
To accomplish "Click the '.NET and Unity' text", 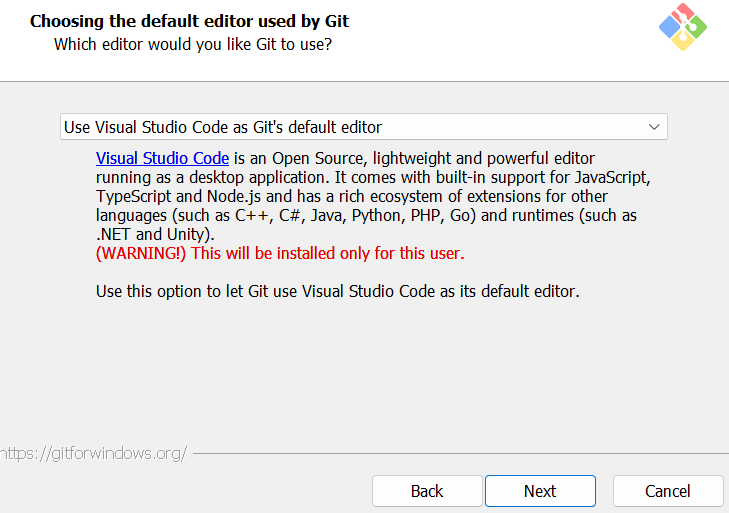I will click(155, 234).
